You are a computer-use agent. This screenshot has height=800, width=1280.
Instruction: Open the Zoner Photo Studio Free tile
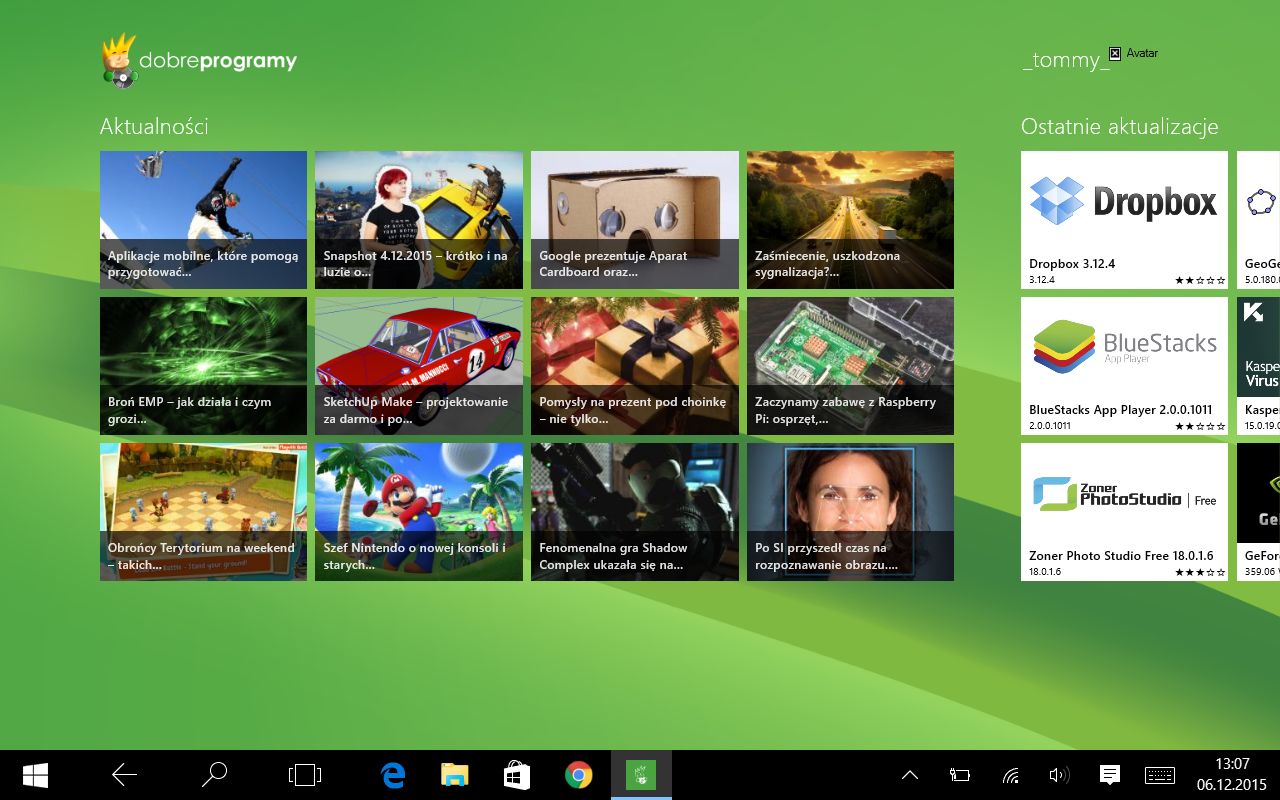pos(1124,512)
